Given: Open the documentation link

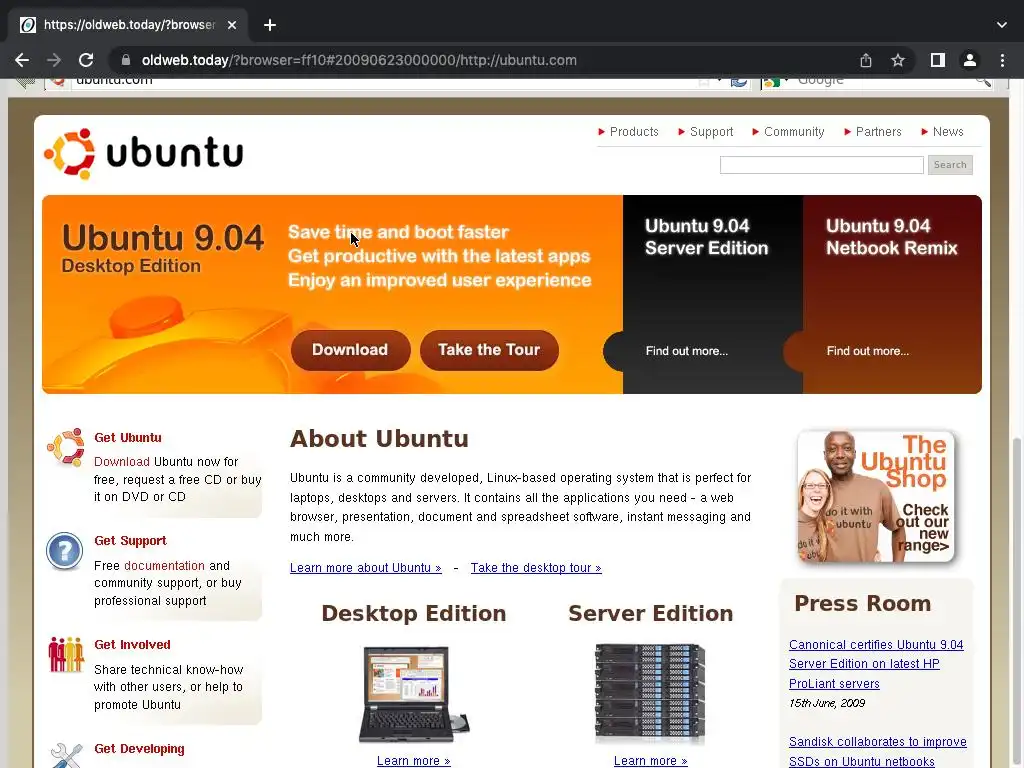Looking at the screenshot, I should [164, 566].
